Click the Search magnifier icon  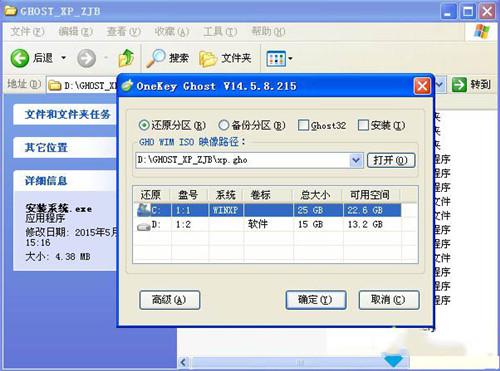156,58
